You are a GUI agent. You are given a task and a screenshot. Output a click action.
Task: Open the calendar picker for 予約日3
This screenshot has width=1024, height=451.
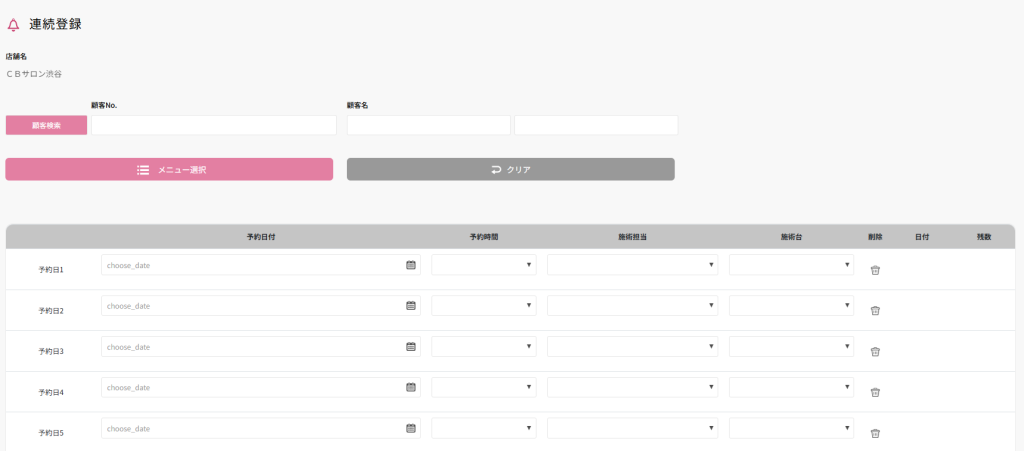pyautogui.click(x=410, y=347)
